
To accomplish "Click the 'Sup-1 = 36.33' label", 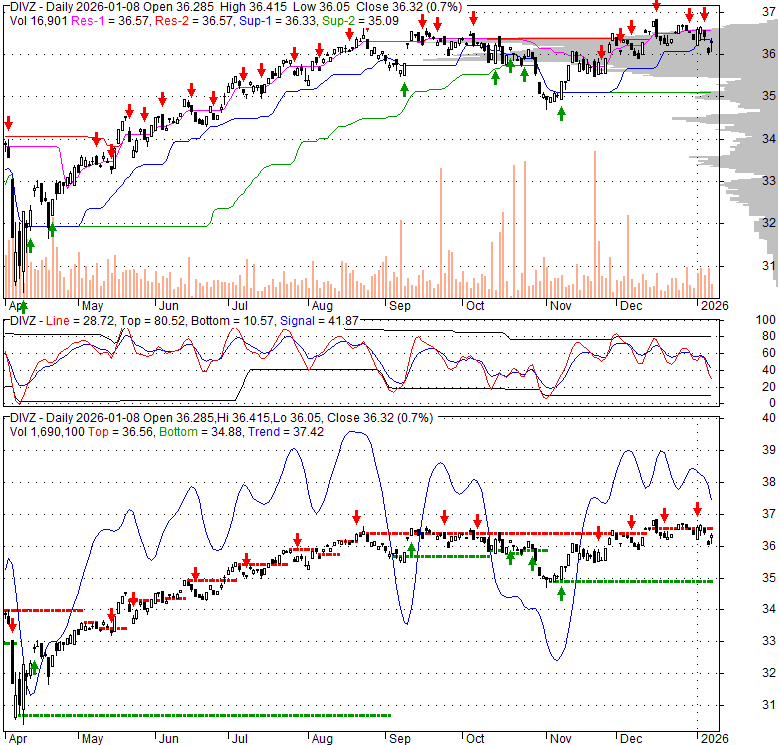I will (278, 21).
